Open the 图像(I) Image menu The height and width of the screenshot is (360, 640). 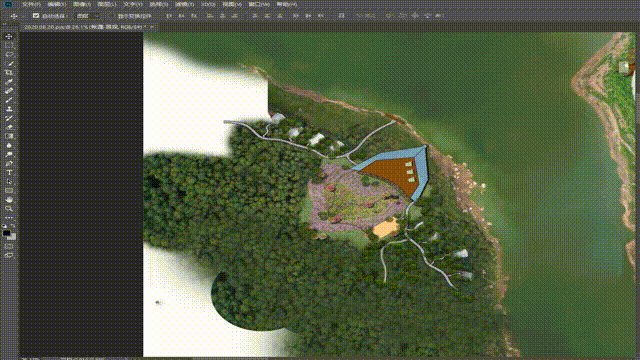(x=81, y=4)
